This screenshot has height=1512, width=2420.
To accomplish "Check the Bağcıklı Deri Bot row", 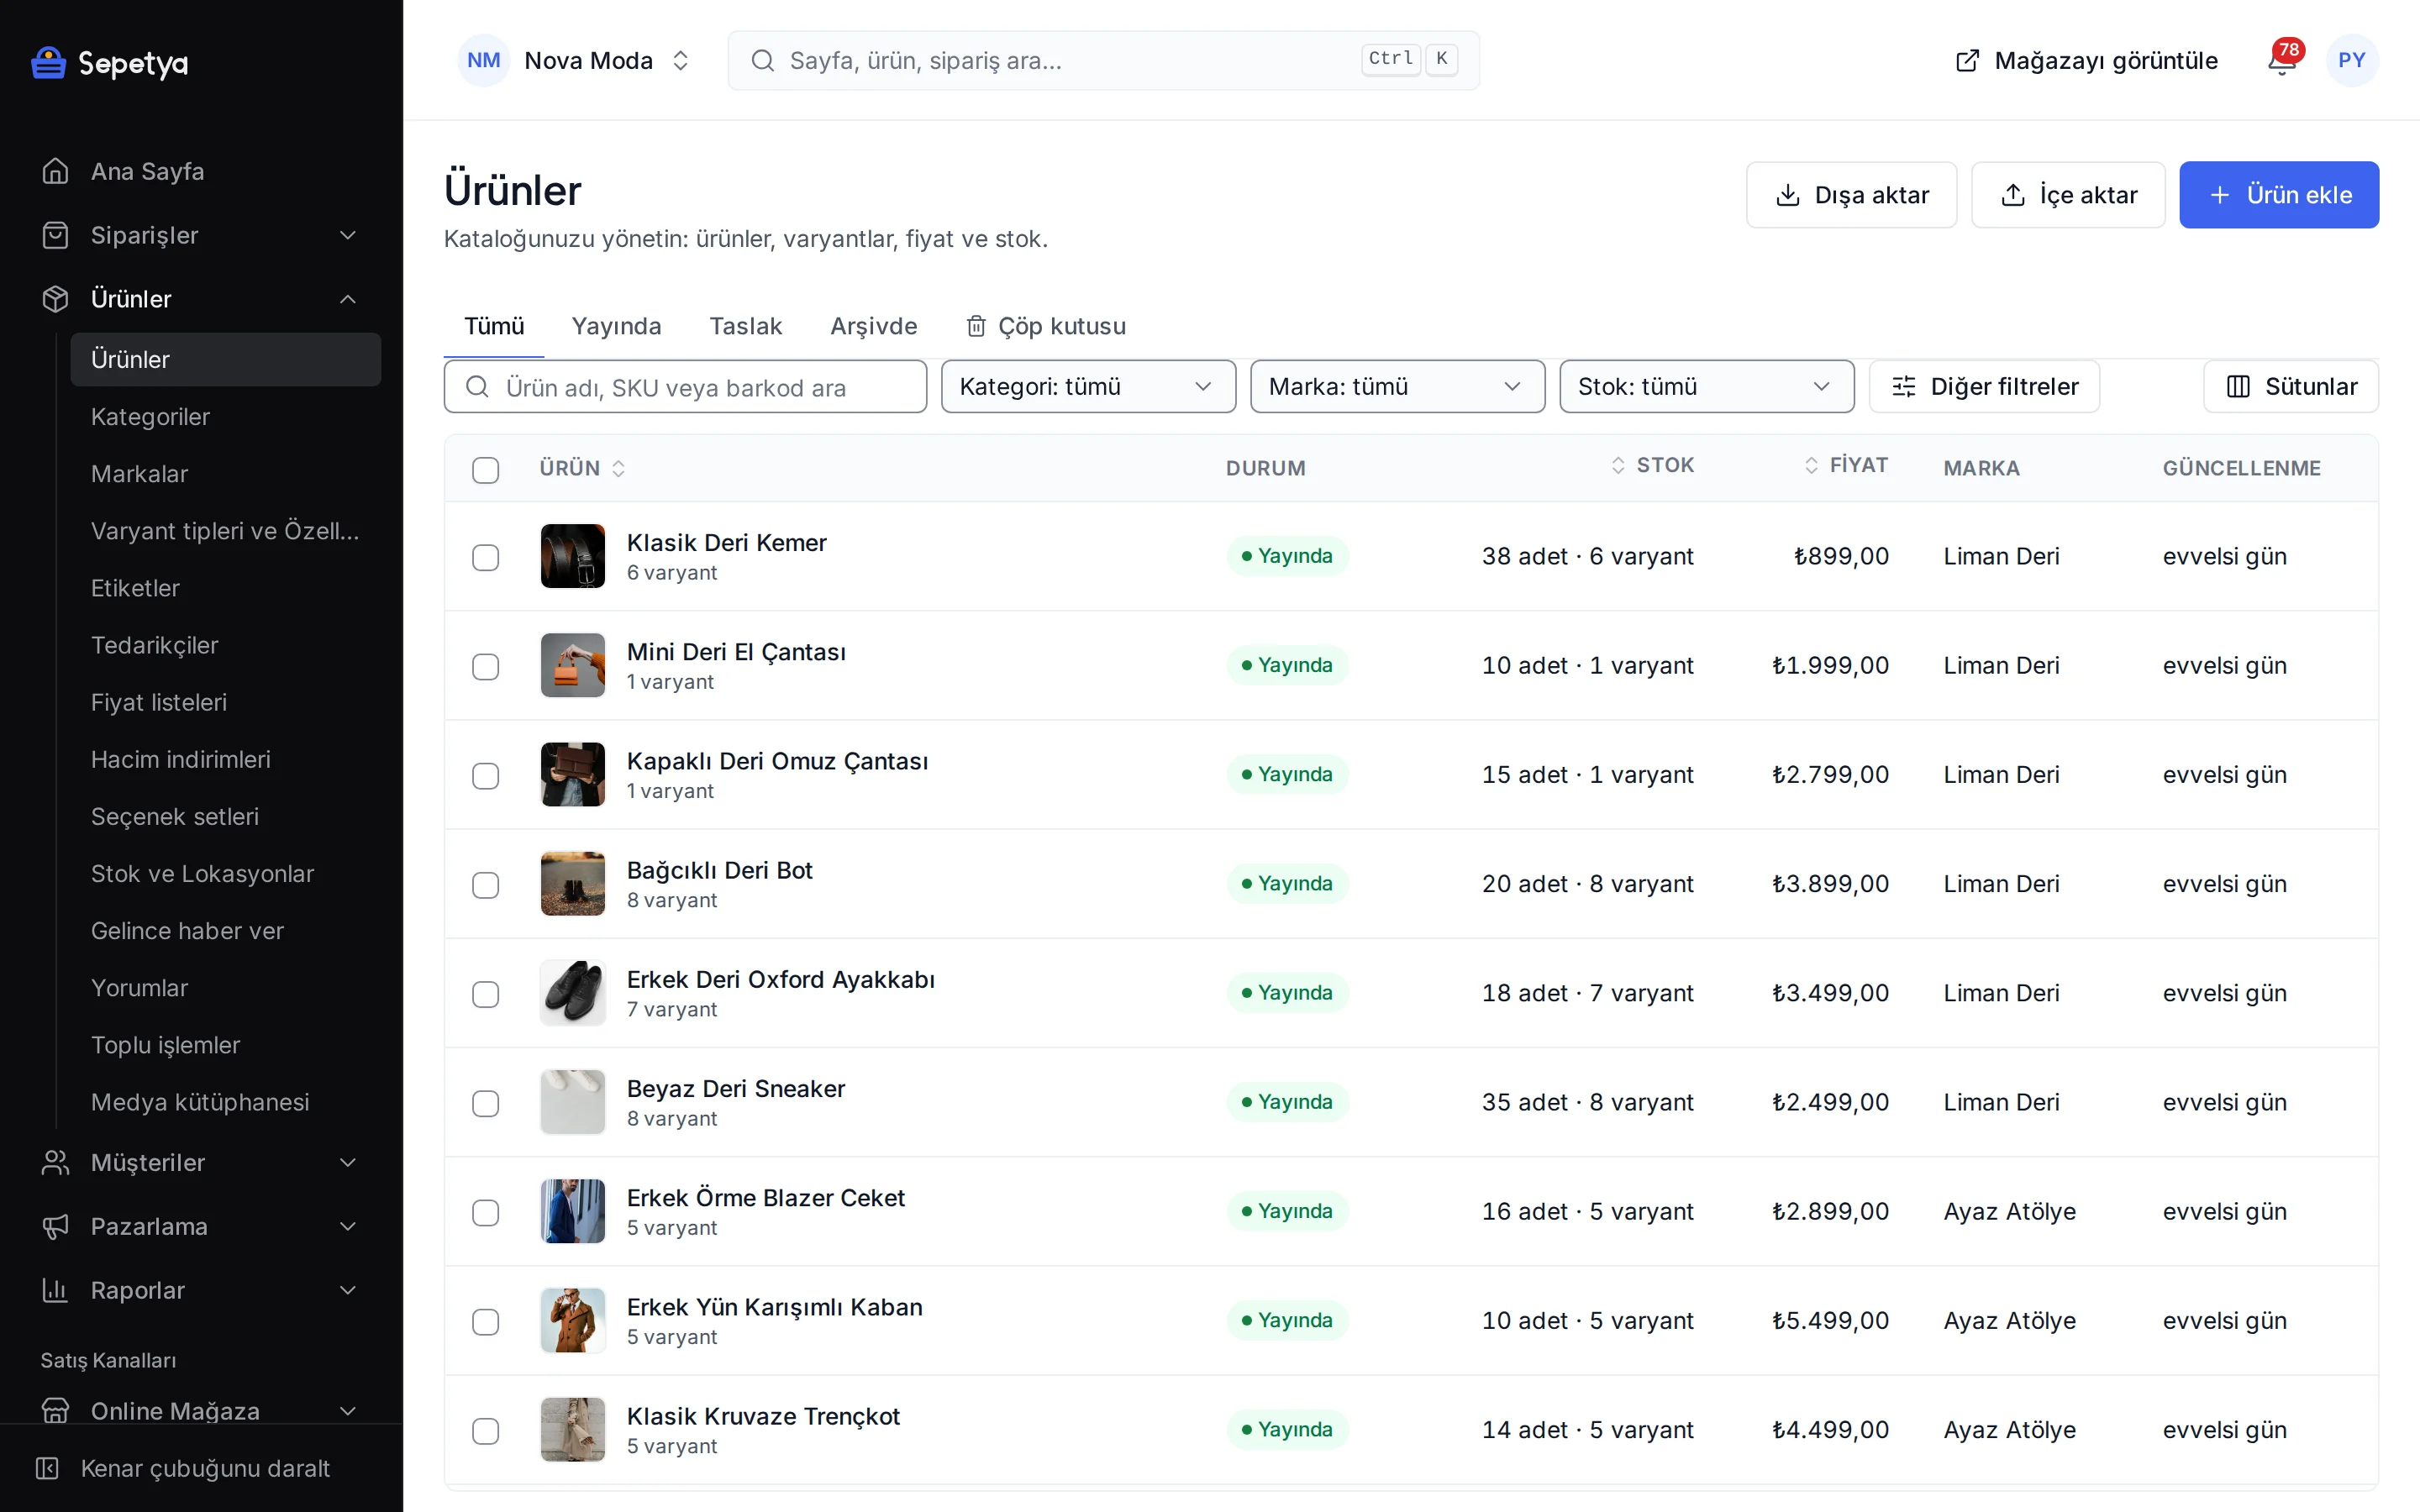I will pyautogui.click(x=486, y=885).
